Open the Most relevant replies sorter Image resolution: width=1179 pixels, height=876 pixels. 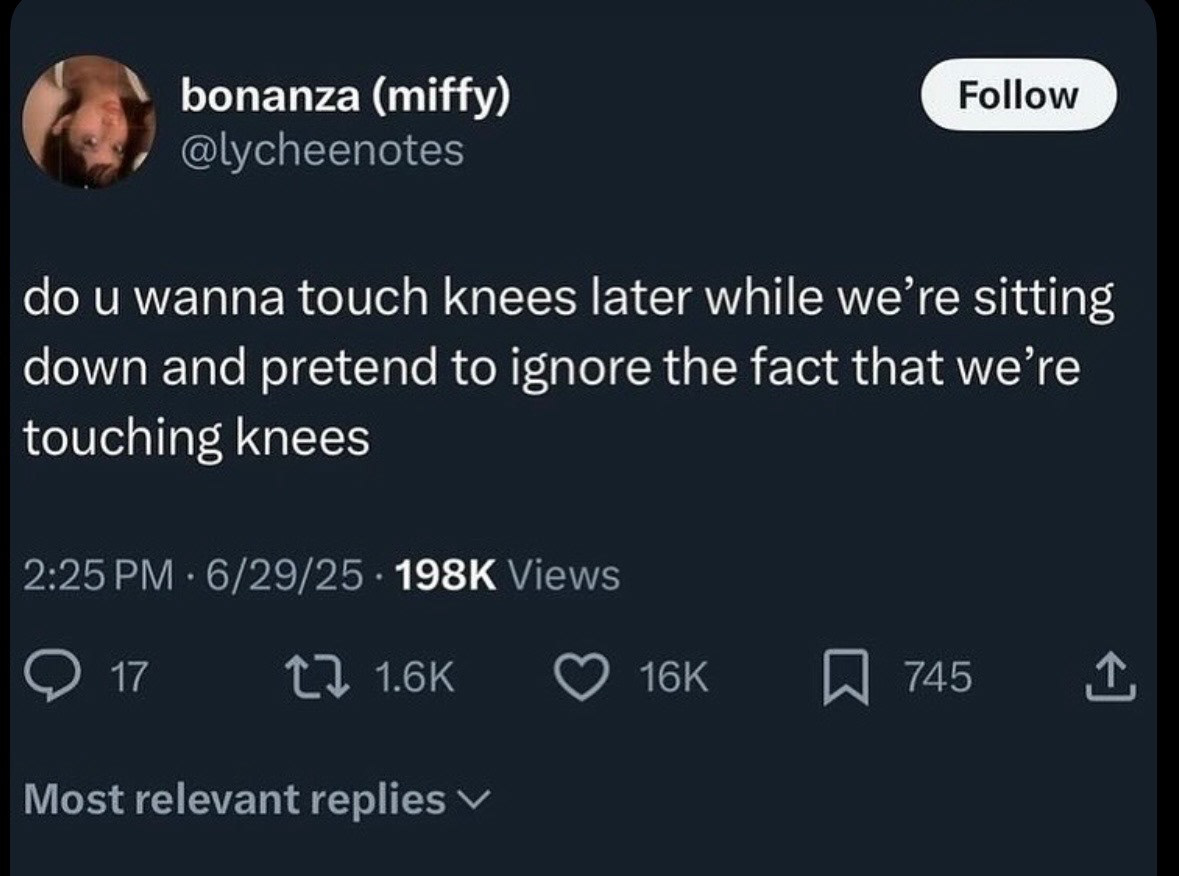[x=236, y=799]
